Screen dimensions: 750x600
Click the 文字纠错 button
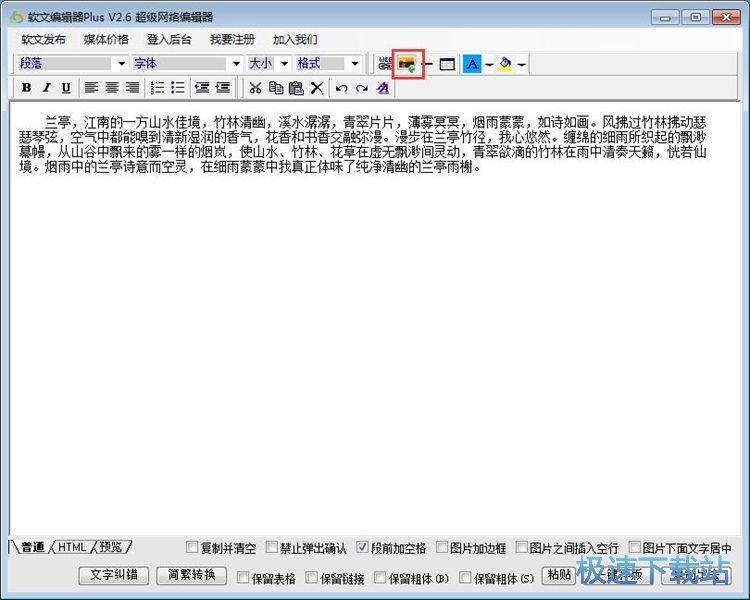pyautogui.click(x=114, y=575)
